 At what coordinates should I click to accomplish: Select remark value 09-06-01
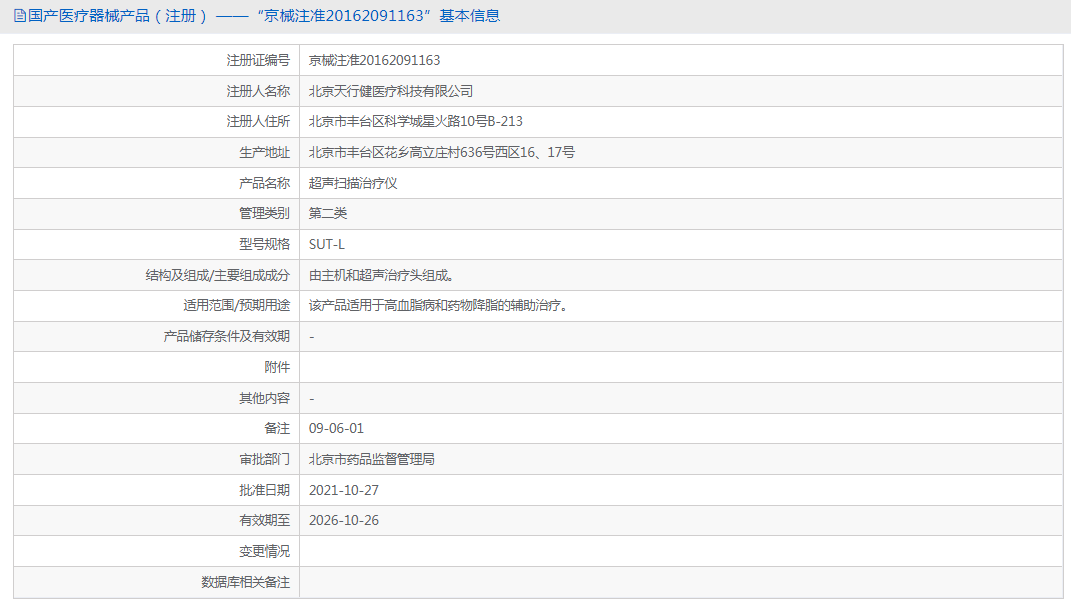pos(336,428)
